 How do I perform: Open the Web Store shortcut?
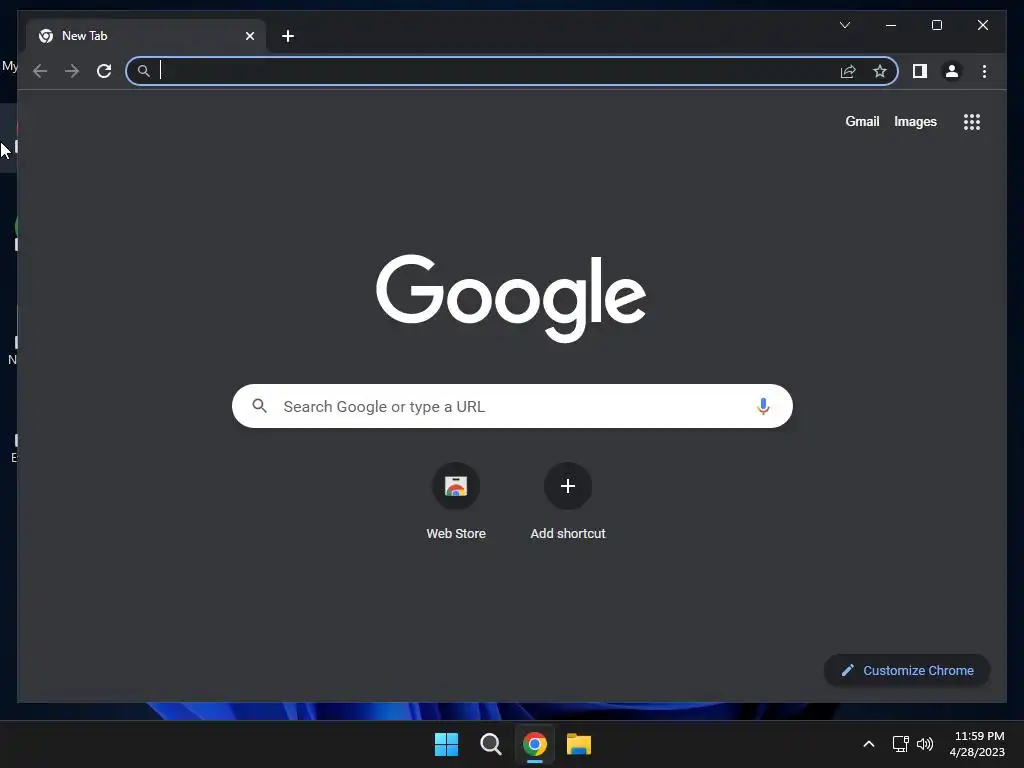click(x=456, y=501)
